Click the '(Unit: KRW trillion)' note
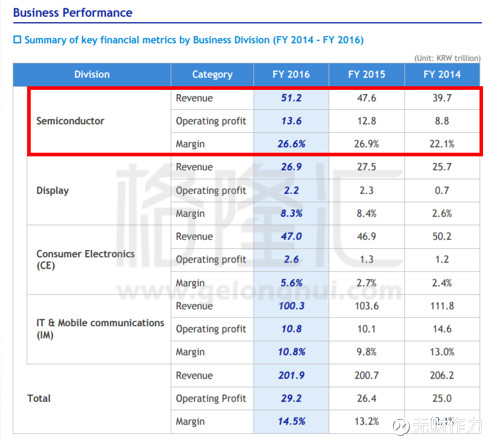This screenshot has height=439, width=491. [x=447, y=58]
